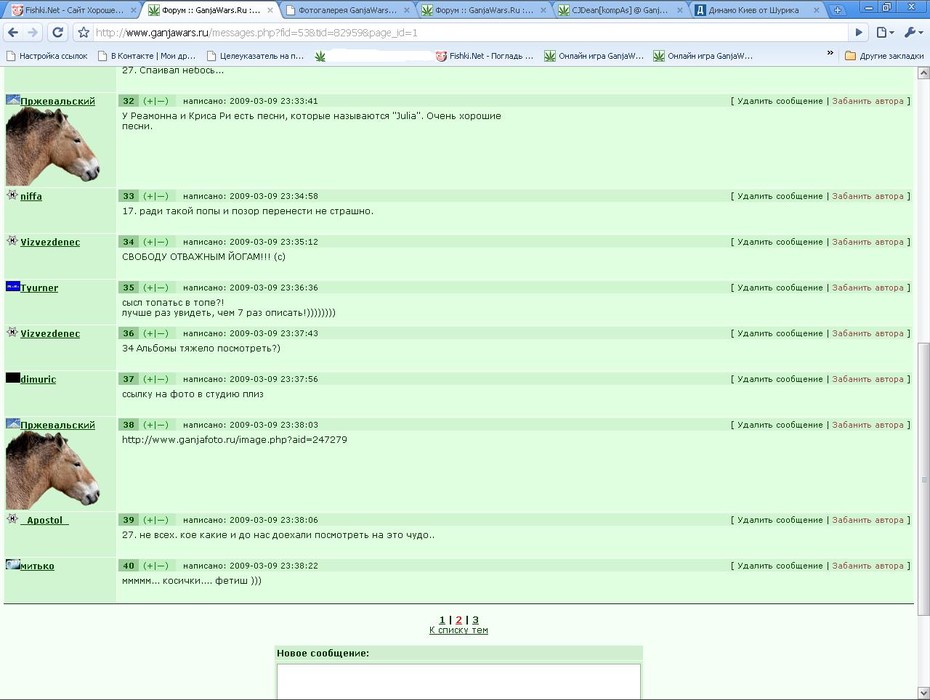Click the scrollbar up arrow
Viewport: 930px width, 700px height.
point(923,73)
